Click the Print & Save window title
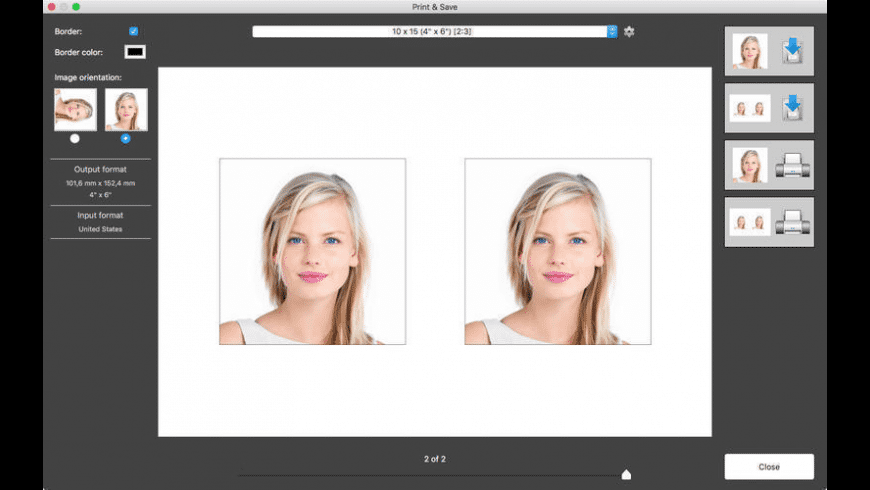The height and width of the screenshot is (490, 870). tap(434, 7)
